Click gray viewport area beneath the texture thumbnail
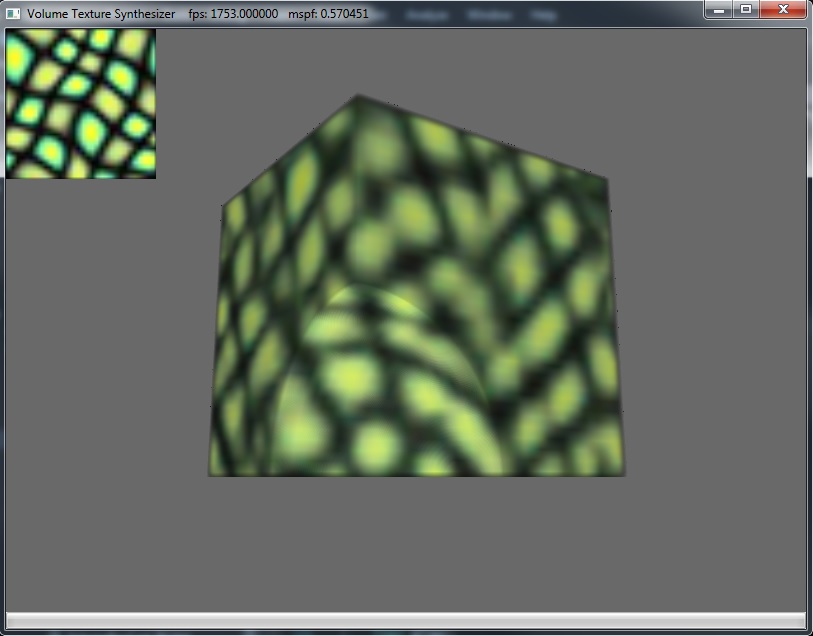This screenshot has height=636, width=813. [81, 300]
